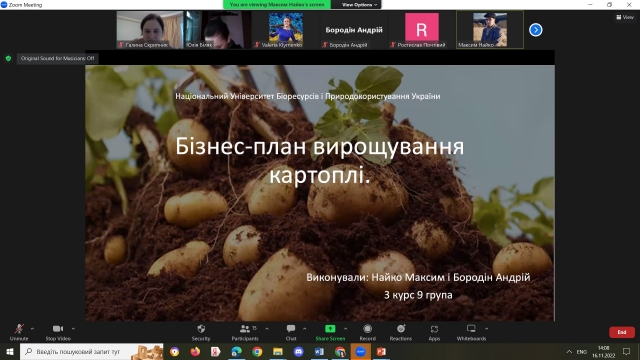Open the Reactions menu
The width and height of the screenshot is (640, 360).
[x=401, y=332]
